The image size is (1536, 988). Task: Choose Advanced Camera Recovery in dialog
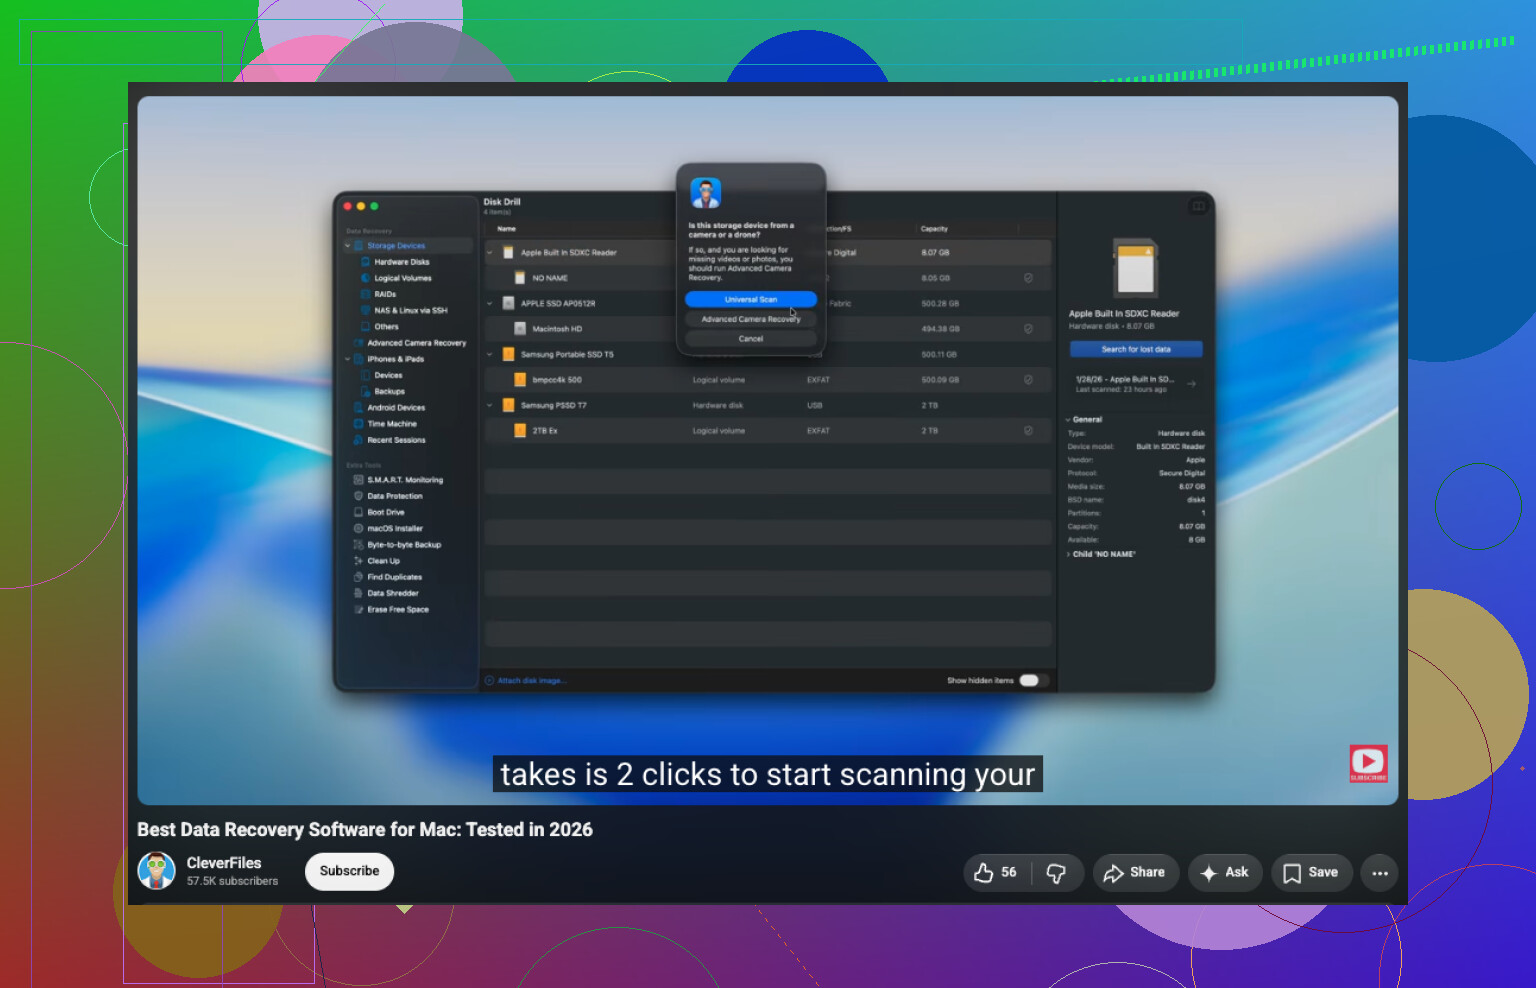(x=751, y=319)
